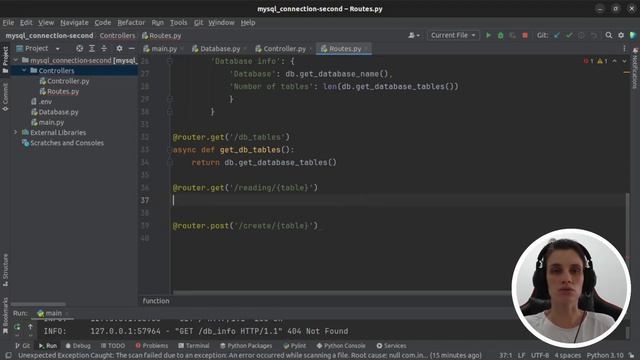This screenshot has height=360, width=640.
Task: Click Controllers breadcrumb in navigation bar
Action: [x=117, y=36]
